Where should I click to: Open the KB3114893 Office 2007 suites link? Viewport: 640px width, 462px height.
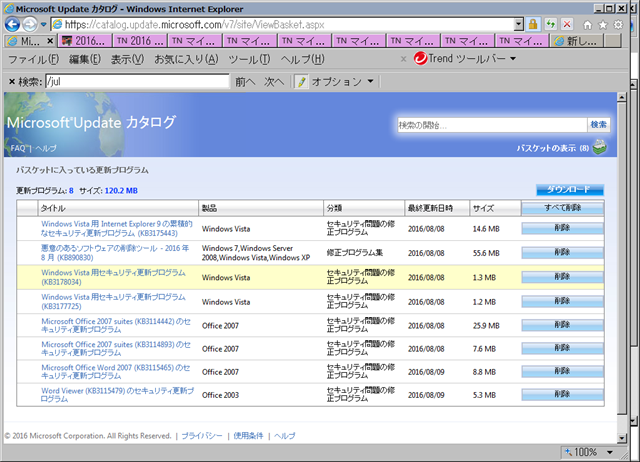[x=116, y=349]
